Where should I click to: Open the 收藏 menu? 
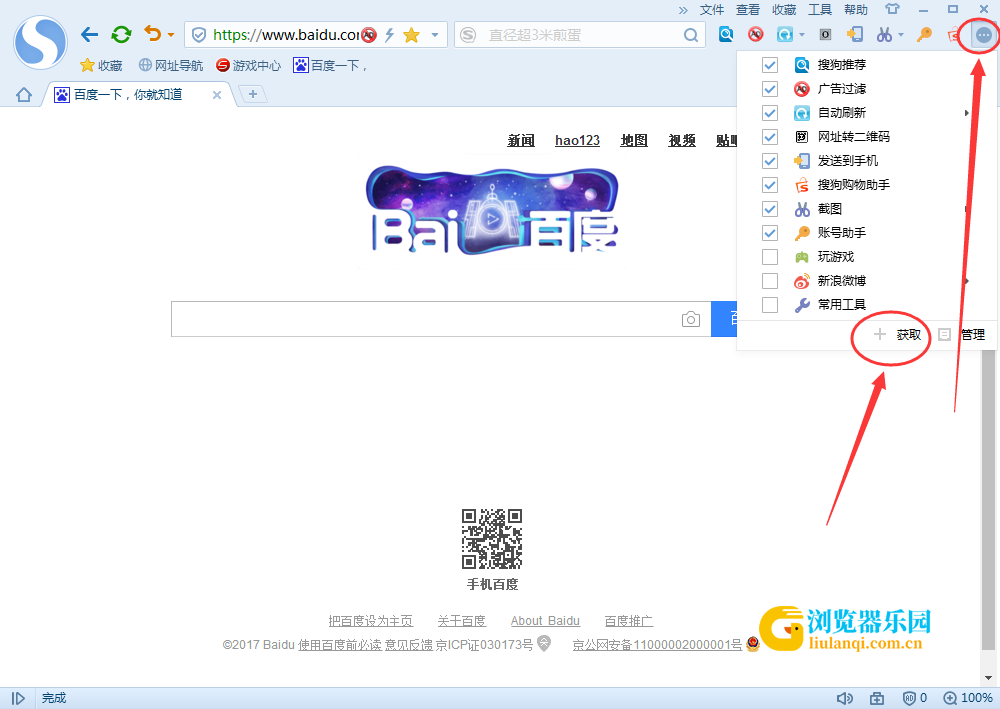tap(784, 10)
